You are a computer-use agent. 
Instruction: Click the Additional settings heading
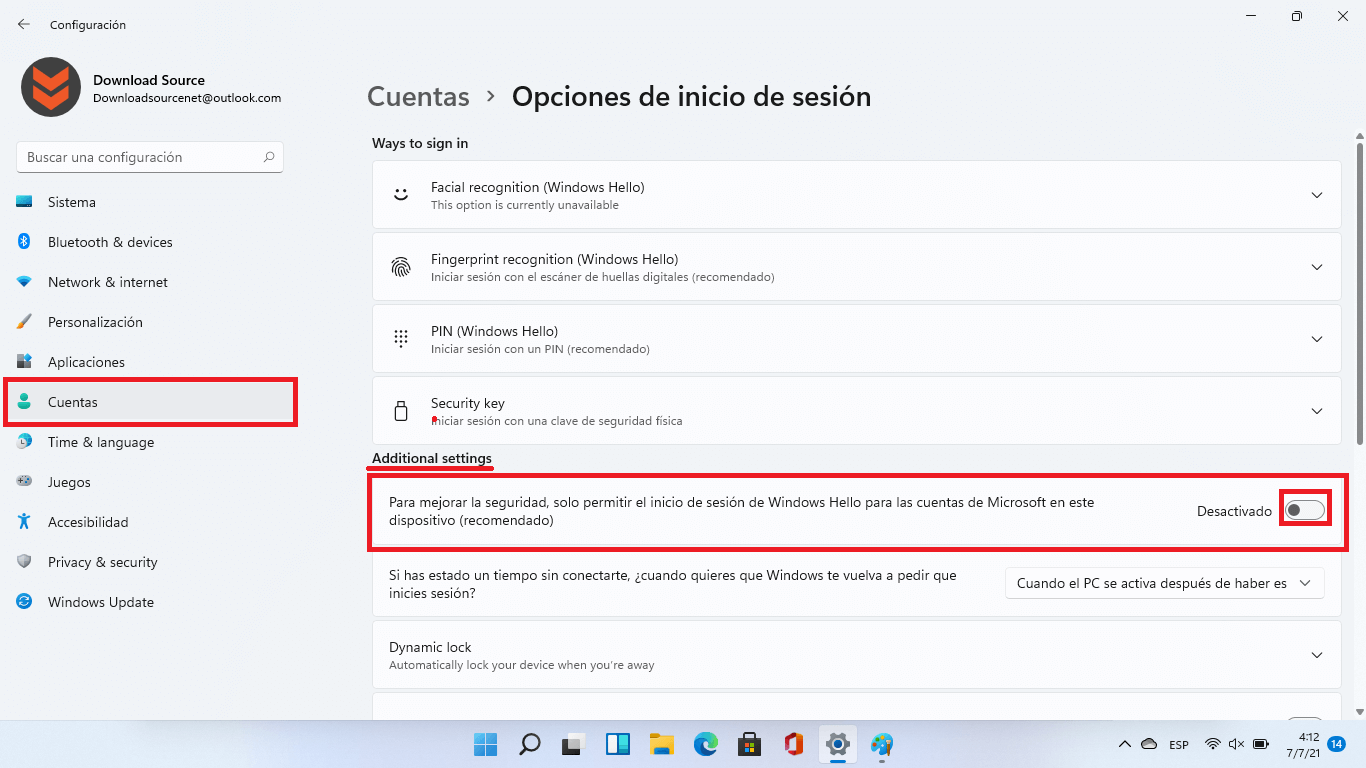[x=432, y=458]
